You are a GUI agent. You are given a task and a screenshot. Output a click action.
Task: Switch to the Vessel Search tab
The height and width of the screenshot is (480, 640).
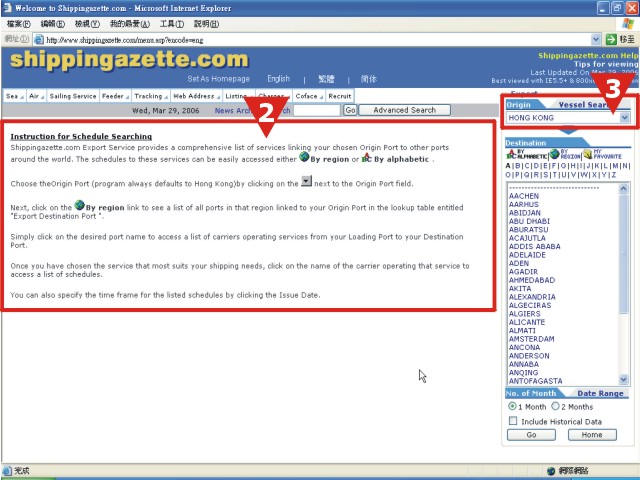[584, 105]
